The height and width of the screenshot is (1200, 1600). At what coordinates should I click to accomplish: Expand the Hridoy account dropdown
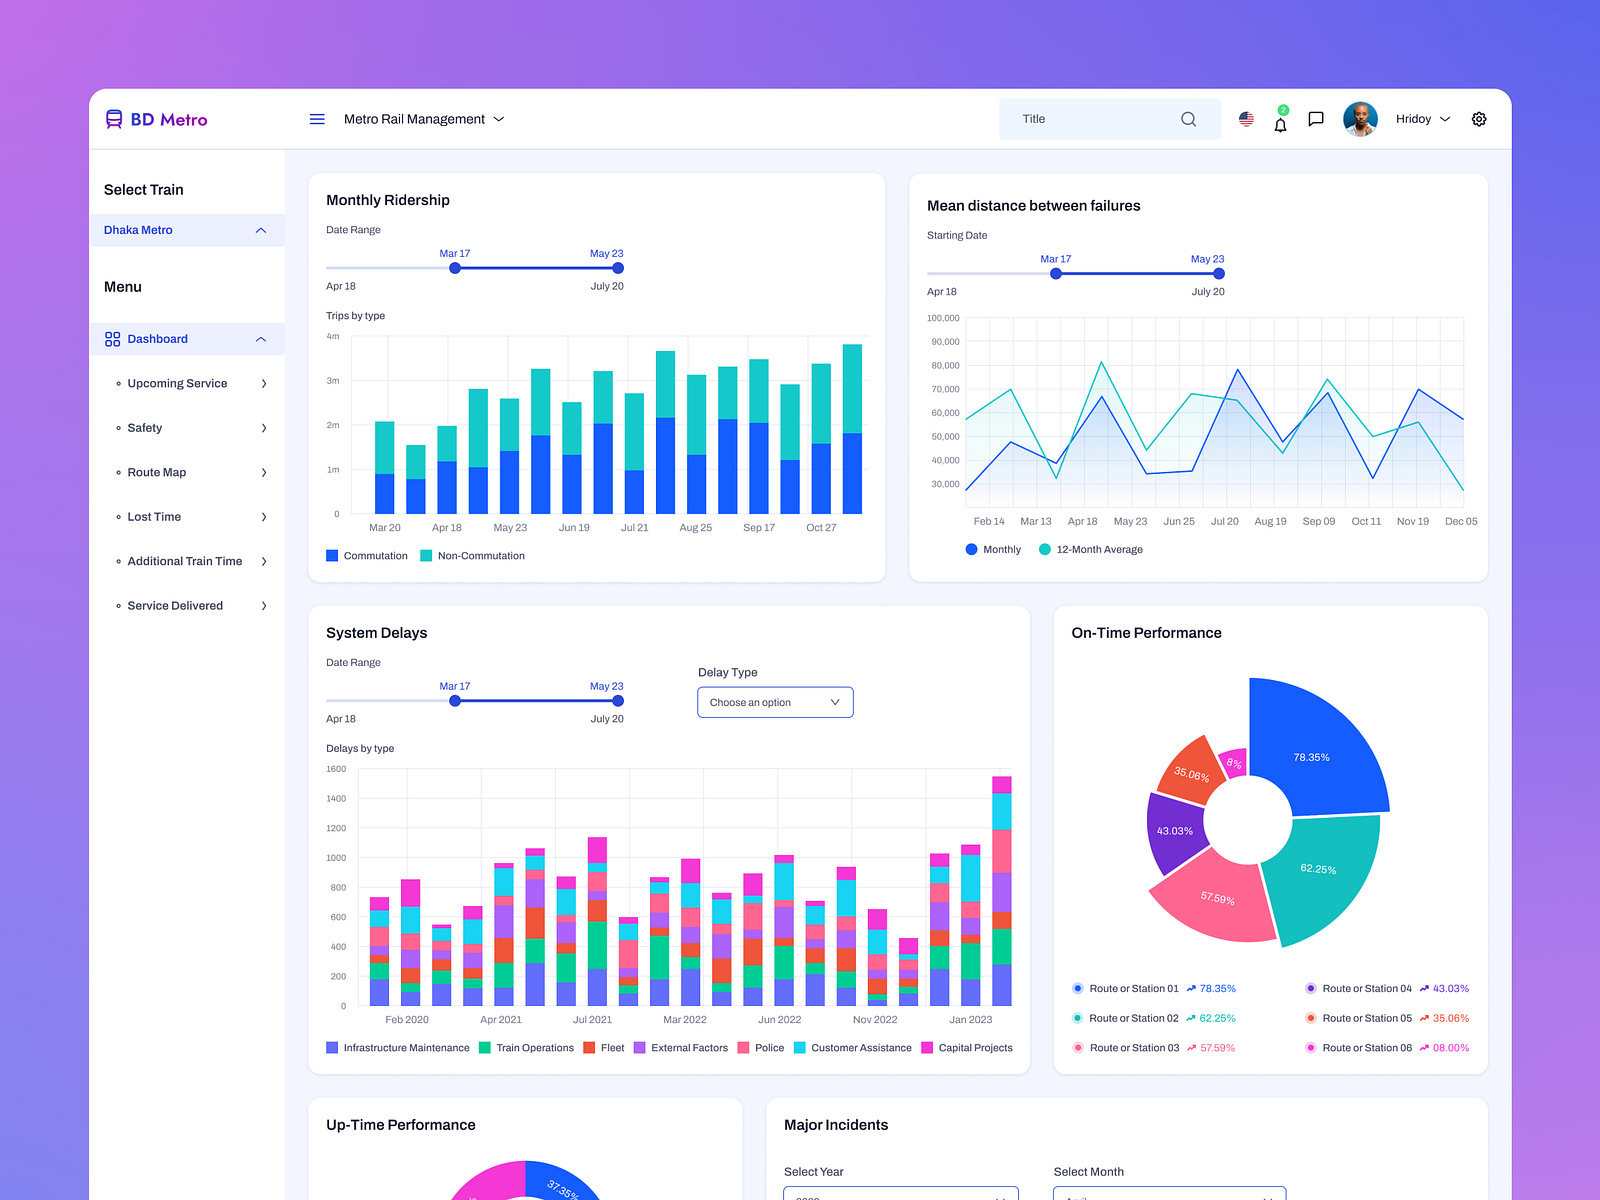(x=1422, y=119)
